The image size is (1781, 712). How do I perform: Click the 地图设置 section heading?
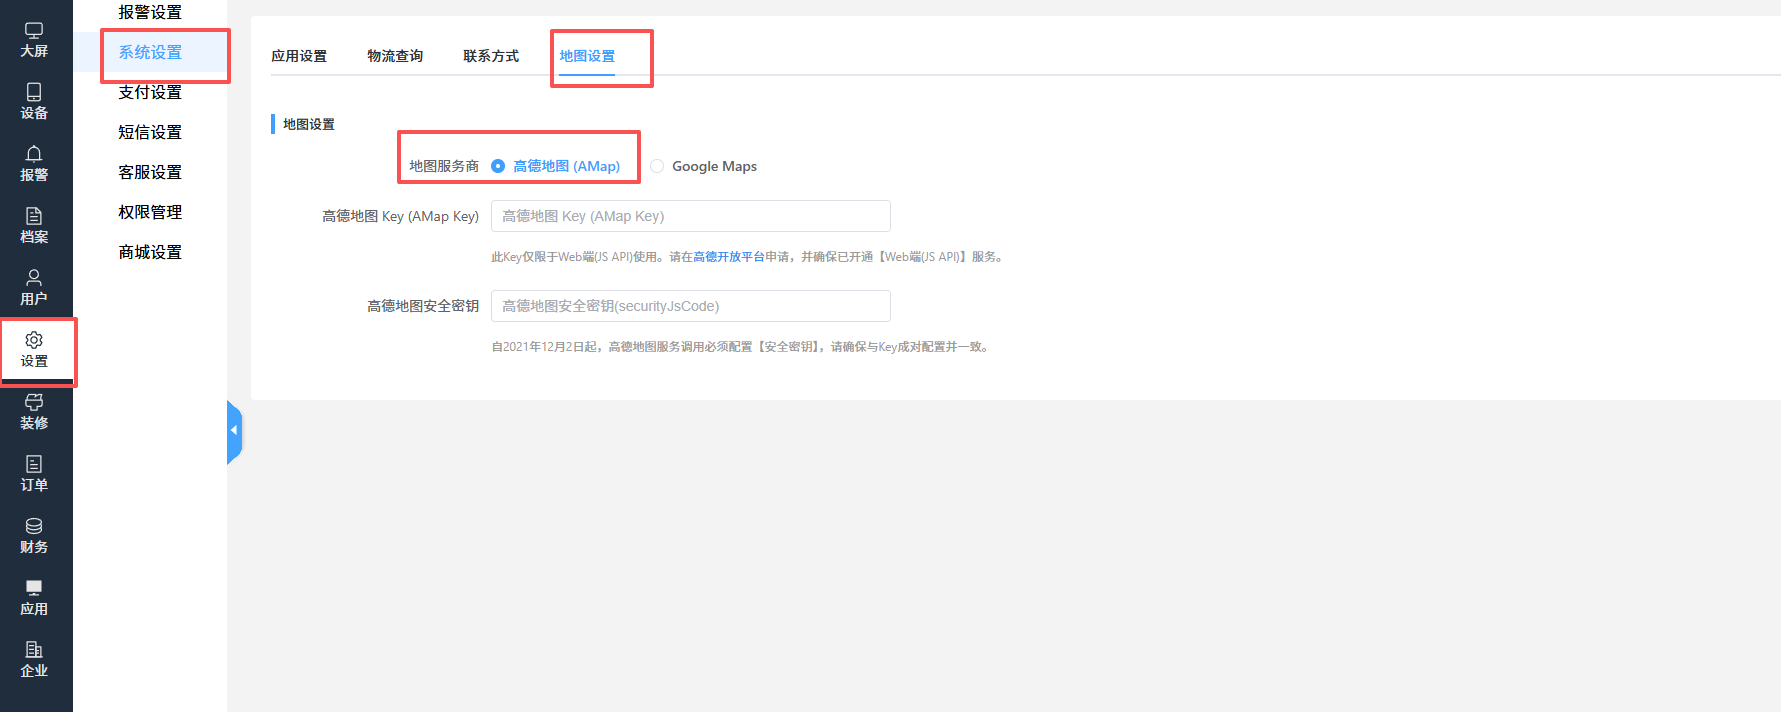[x=309, y=124]
